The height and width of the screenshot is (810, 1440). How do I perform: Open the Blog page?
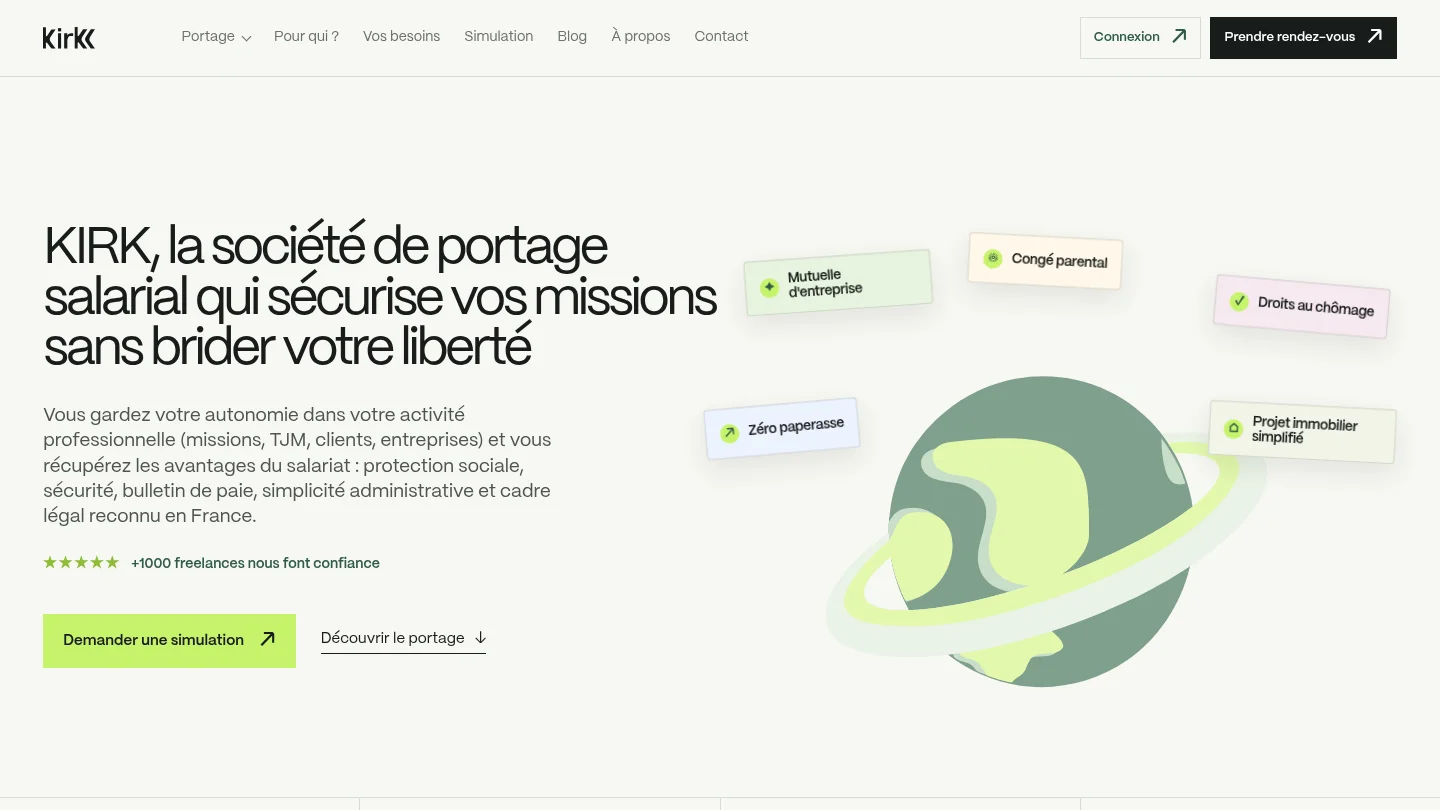tap(572, 36)
